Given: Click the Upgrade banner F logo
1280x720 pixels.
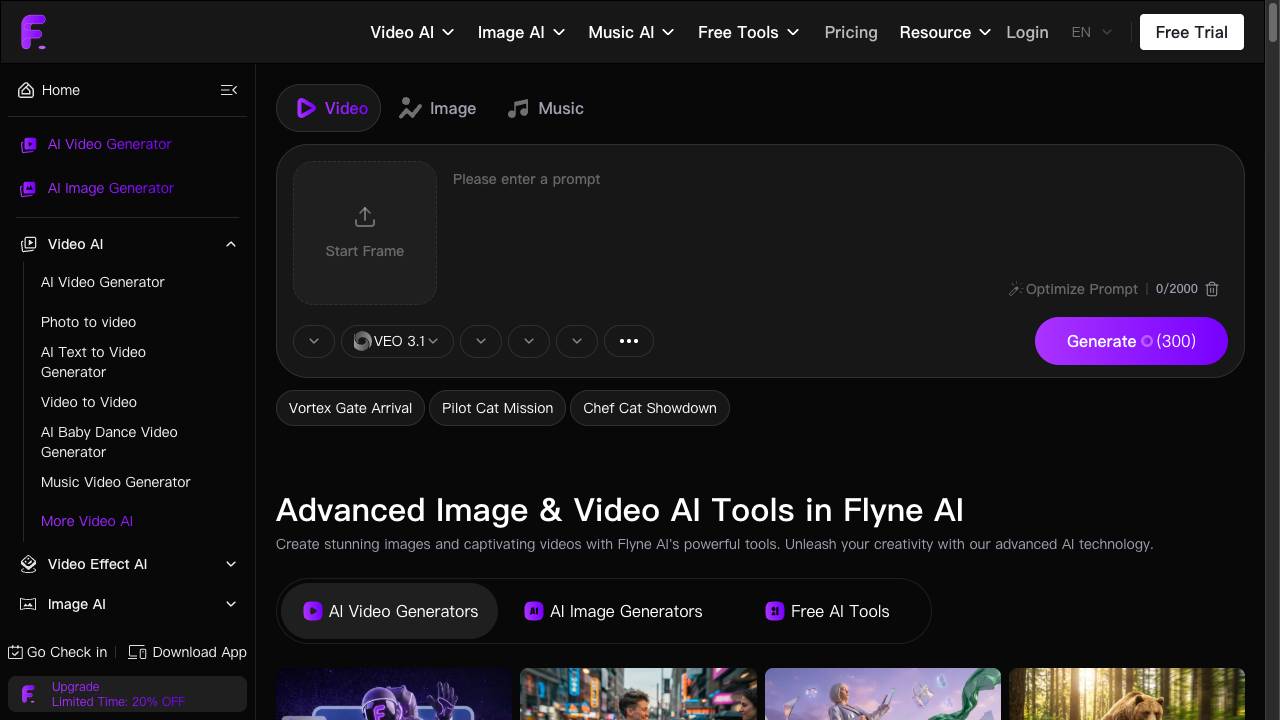Looking at the screenshot, I should pos(29,694).
